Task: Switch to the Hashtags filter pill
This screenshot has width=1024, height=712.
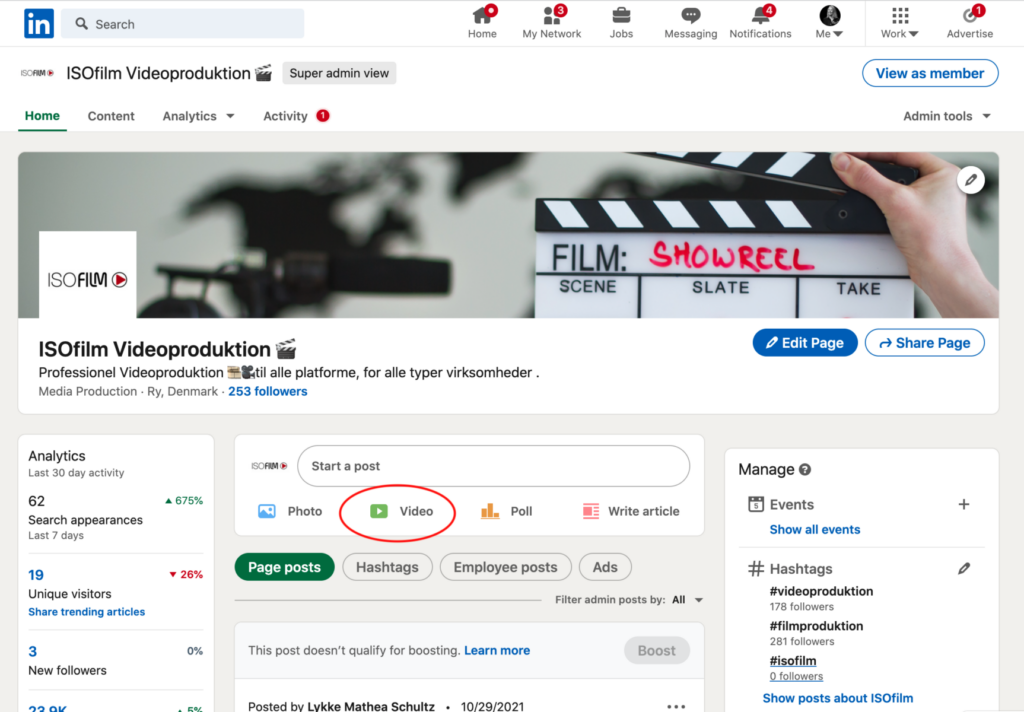Action: (387, 567)
